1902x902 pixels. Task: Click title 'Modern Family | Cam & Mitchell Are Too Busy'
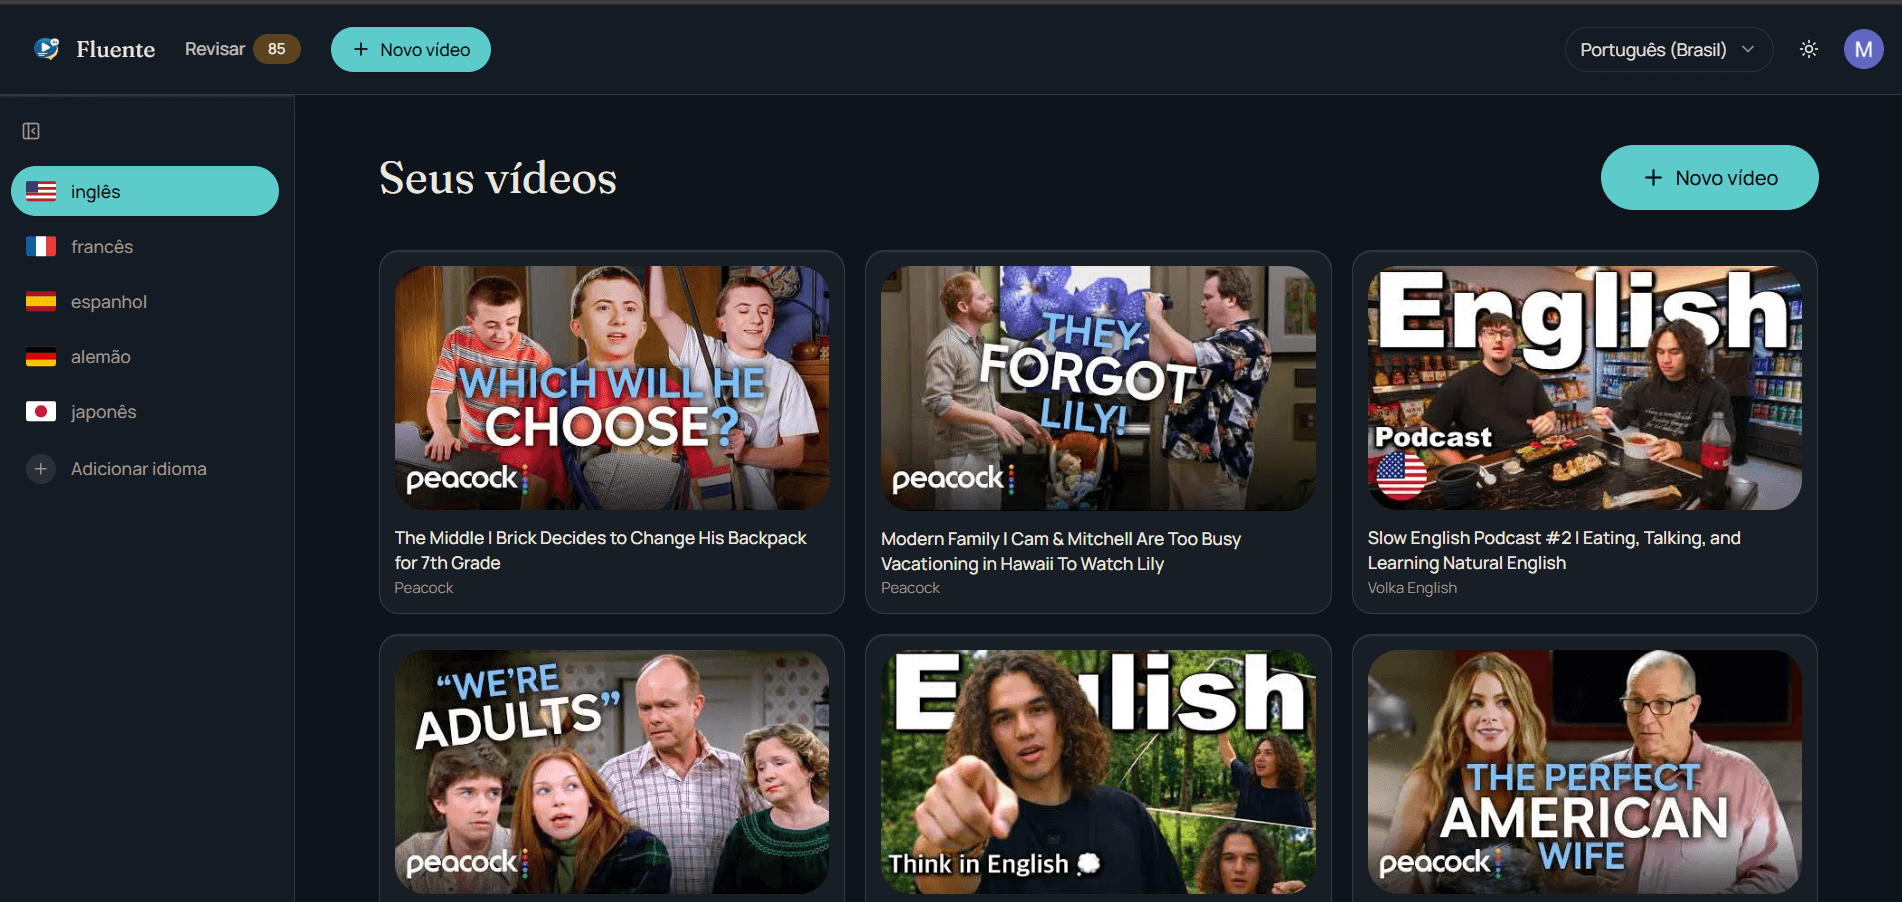(1061, 551)
